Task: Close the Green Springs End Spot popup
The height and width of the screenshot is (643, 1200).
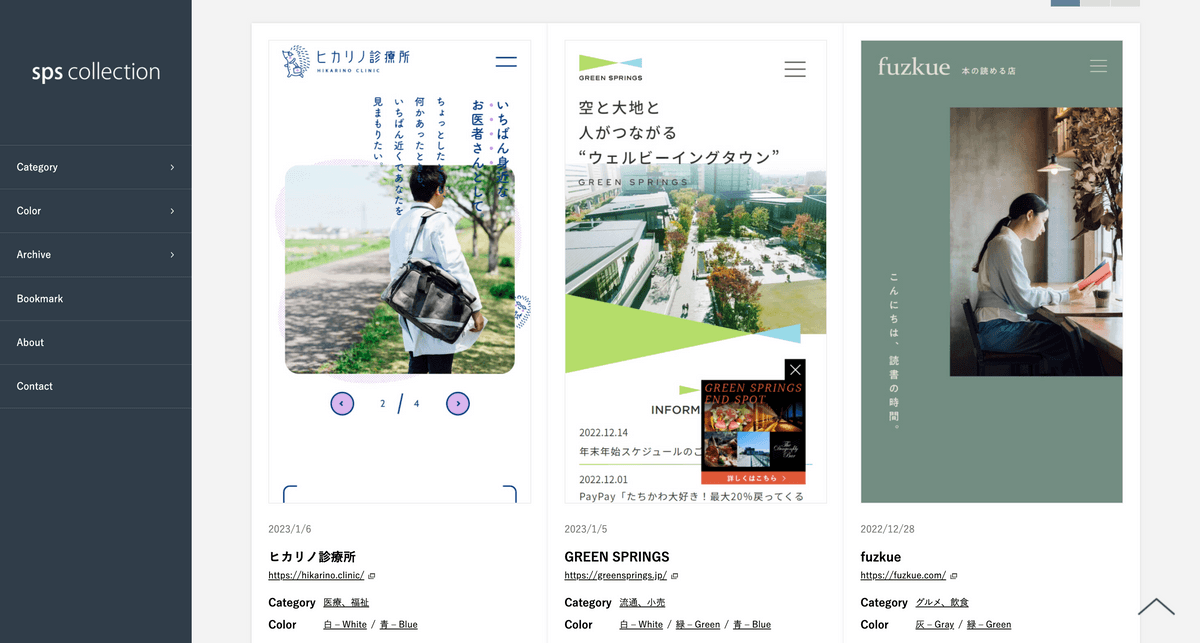Action: point(795,370)
